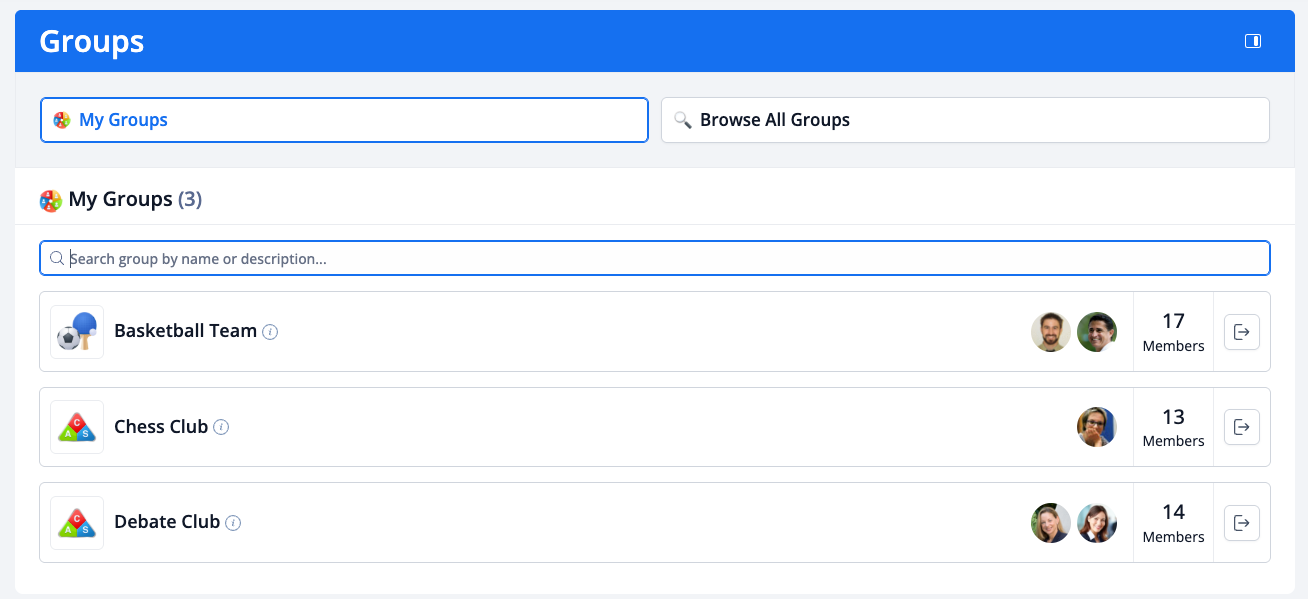
Task: Click the Debate Club group logo
Action: [77, 523]
